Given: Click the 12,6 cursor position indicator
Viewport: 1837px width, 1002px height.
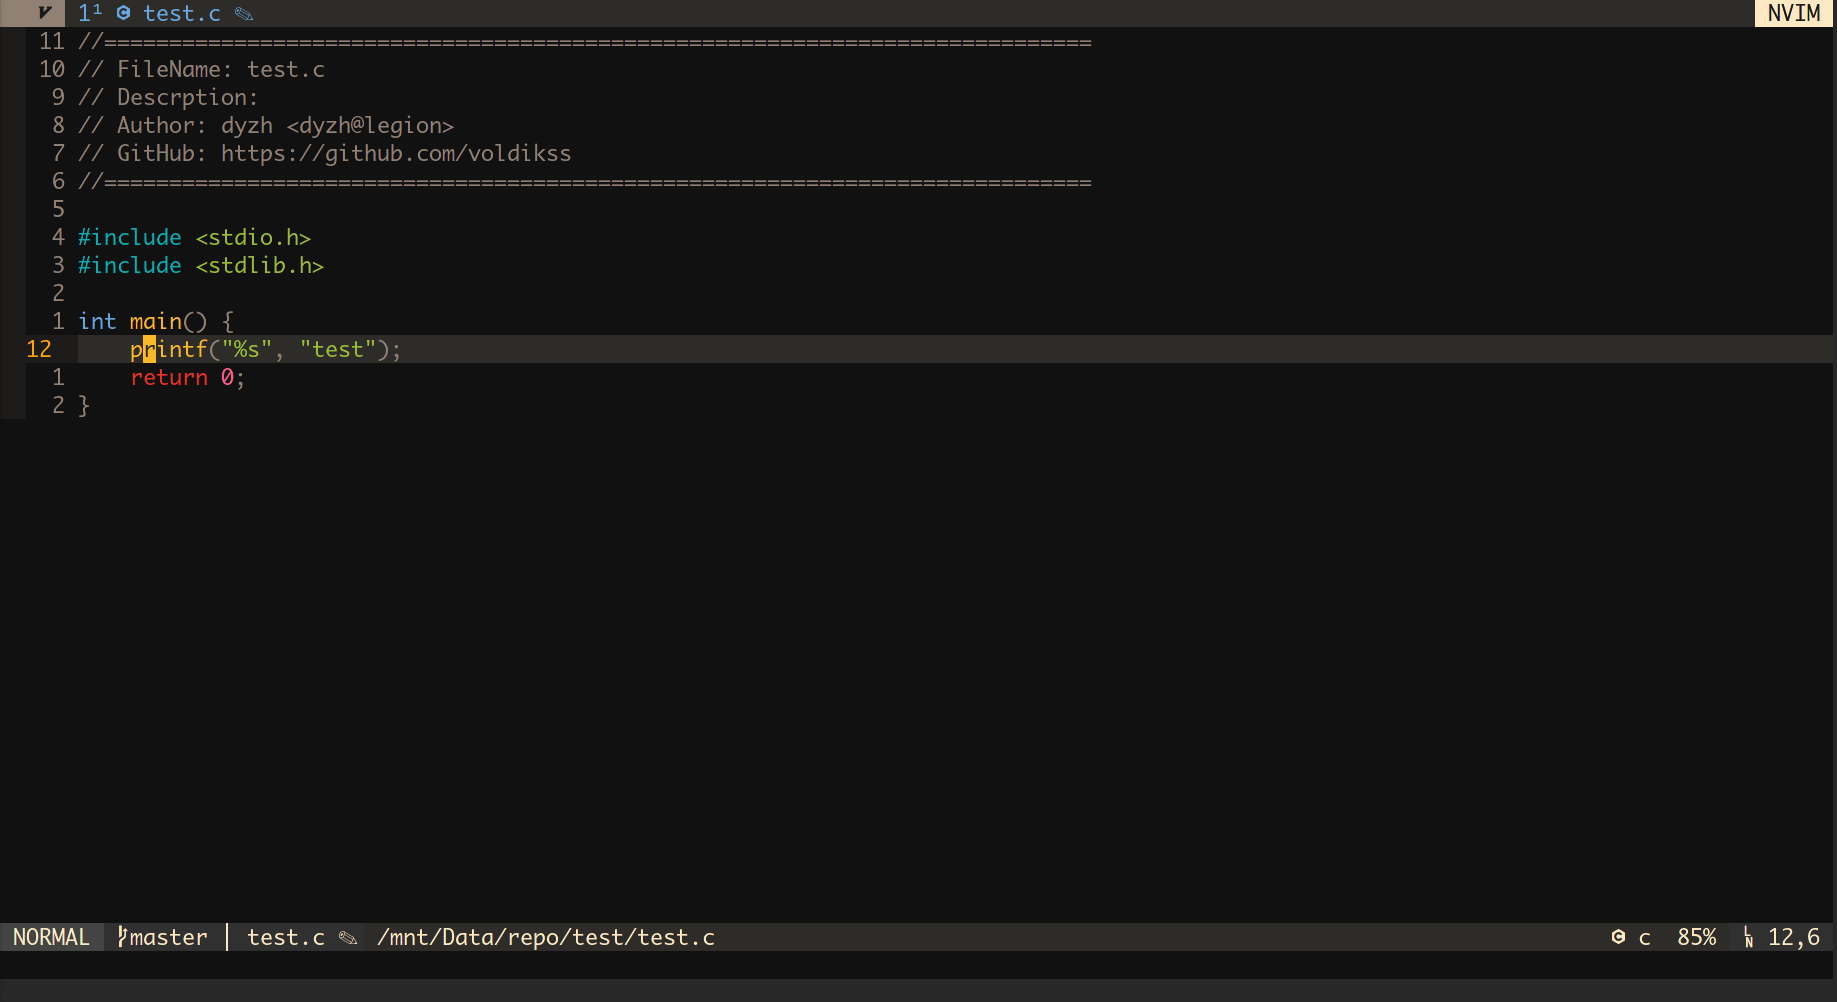Looking at the screenshot, I should click(1794, 937).
